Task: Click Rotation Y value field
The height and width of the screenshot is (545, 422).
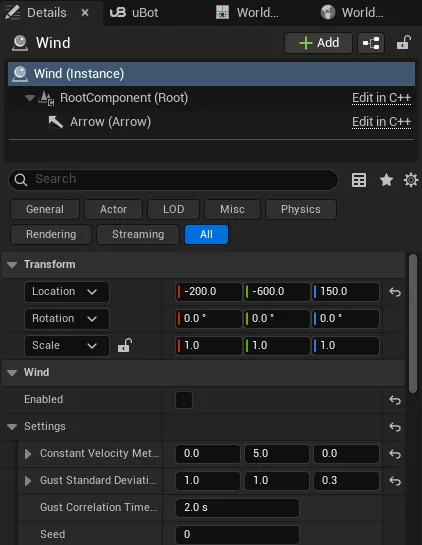Action: [277, 319]
